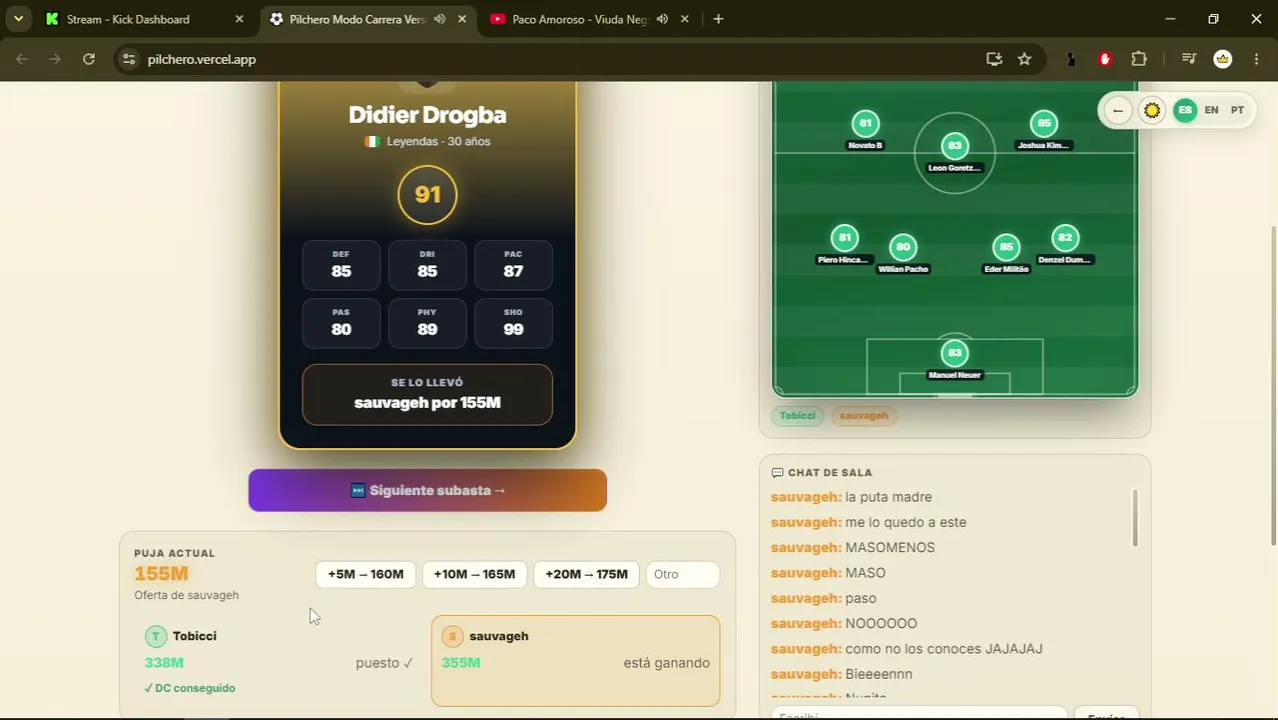
Task: Click 'sauvageh por 155M' result text
Action: (427, 403)
